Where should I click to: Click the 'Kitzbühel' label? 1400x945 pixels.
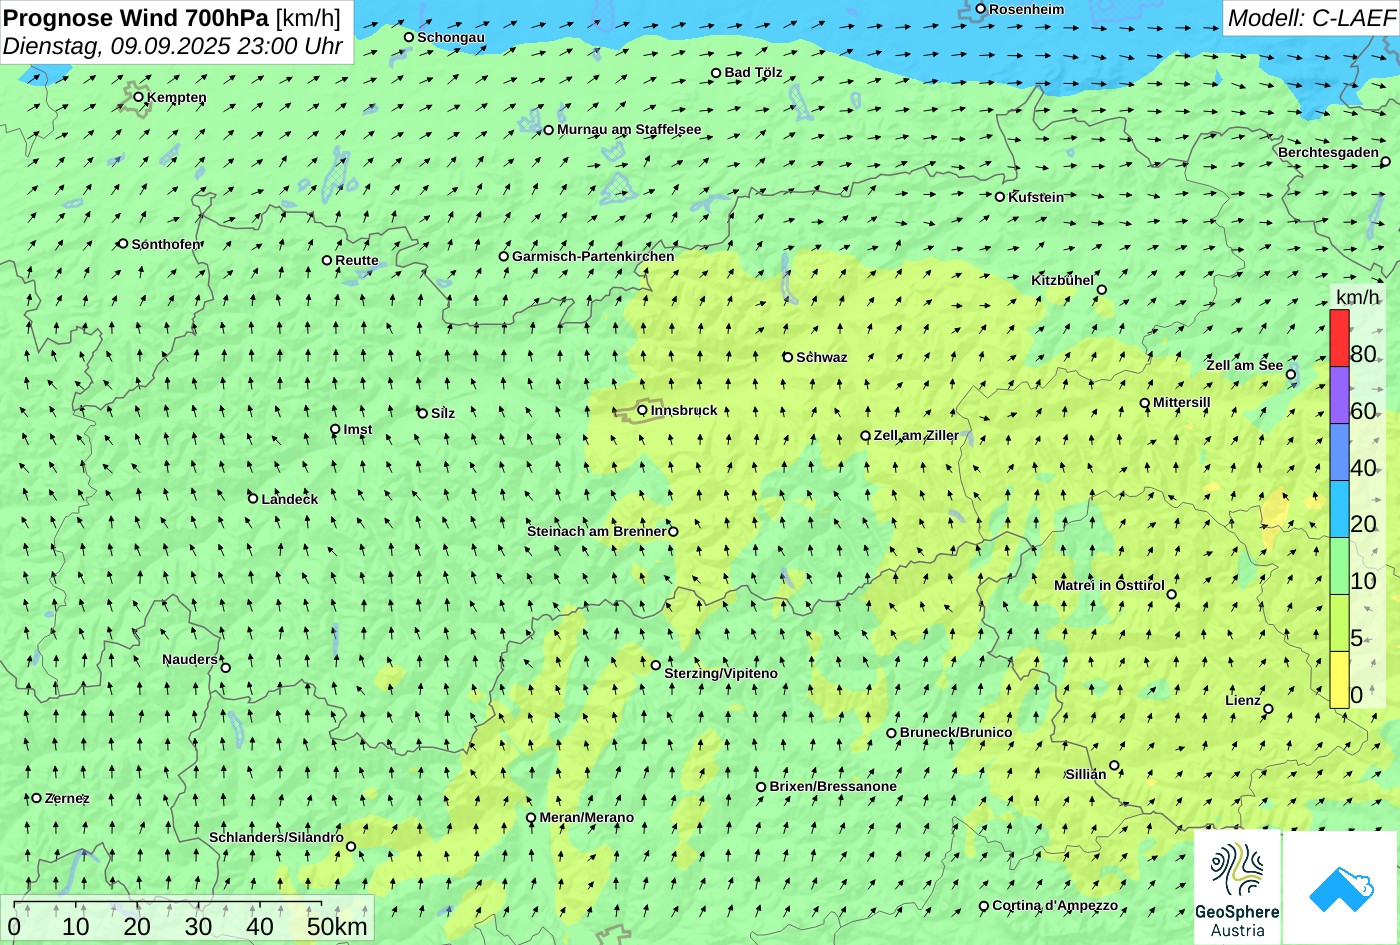1062,280
